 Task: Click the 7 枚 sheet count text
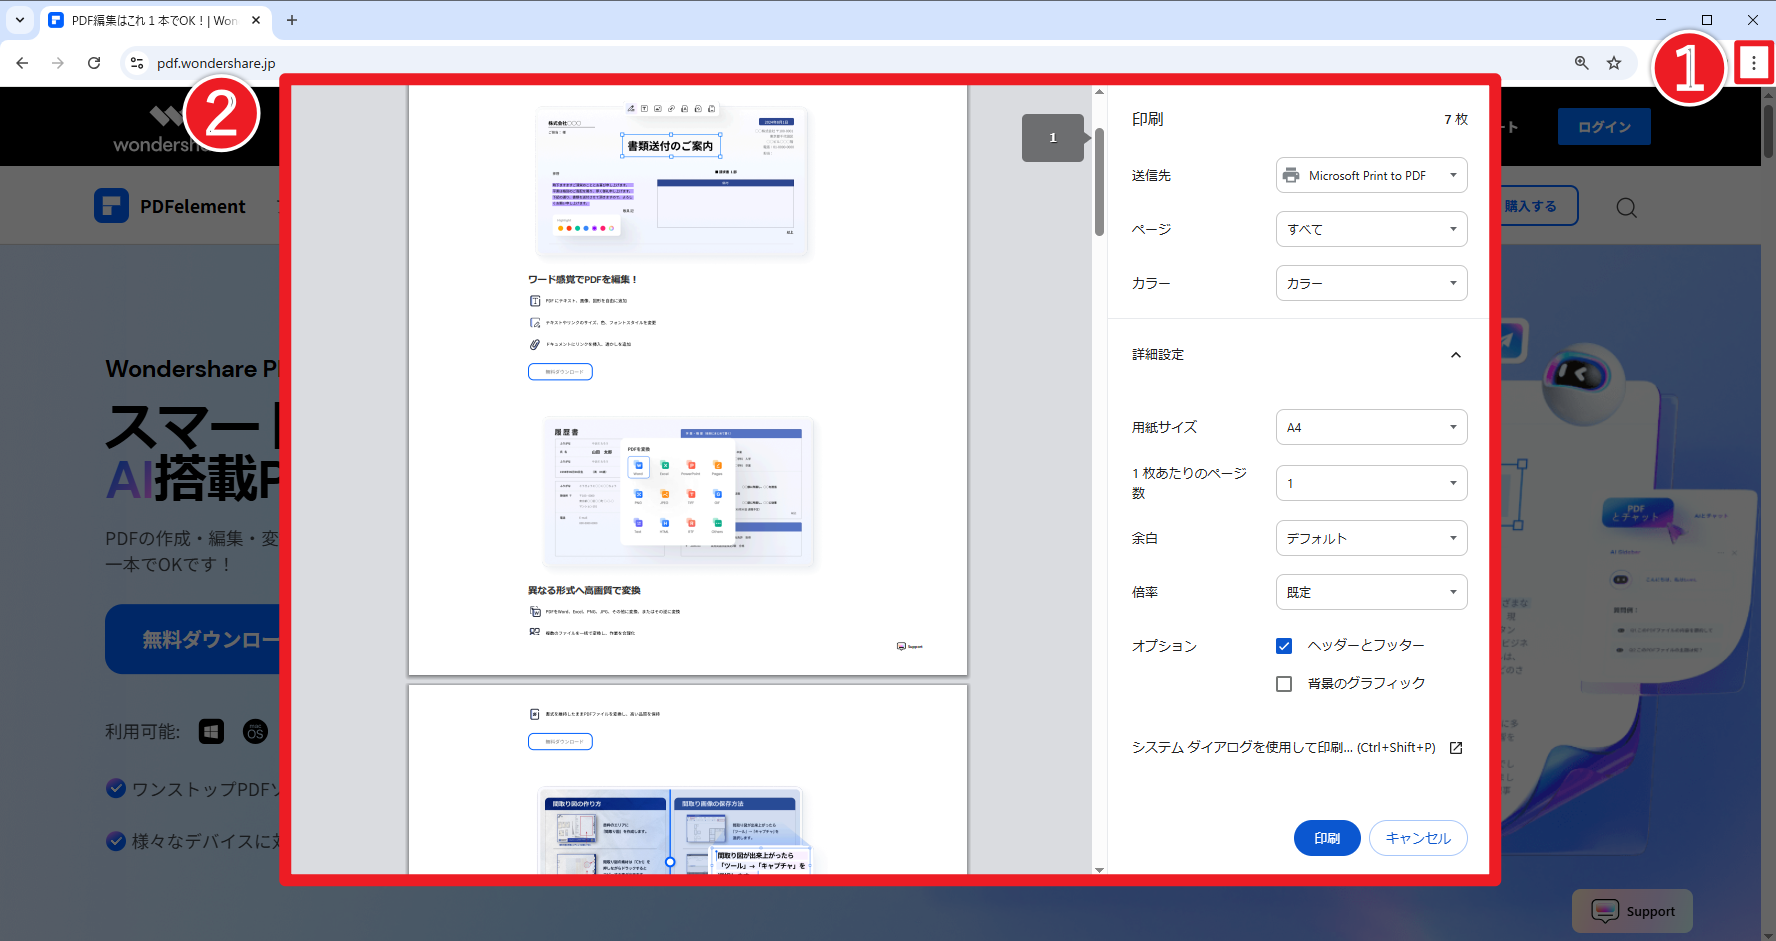(x=1456, y=119)
